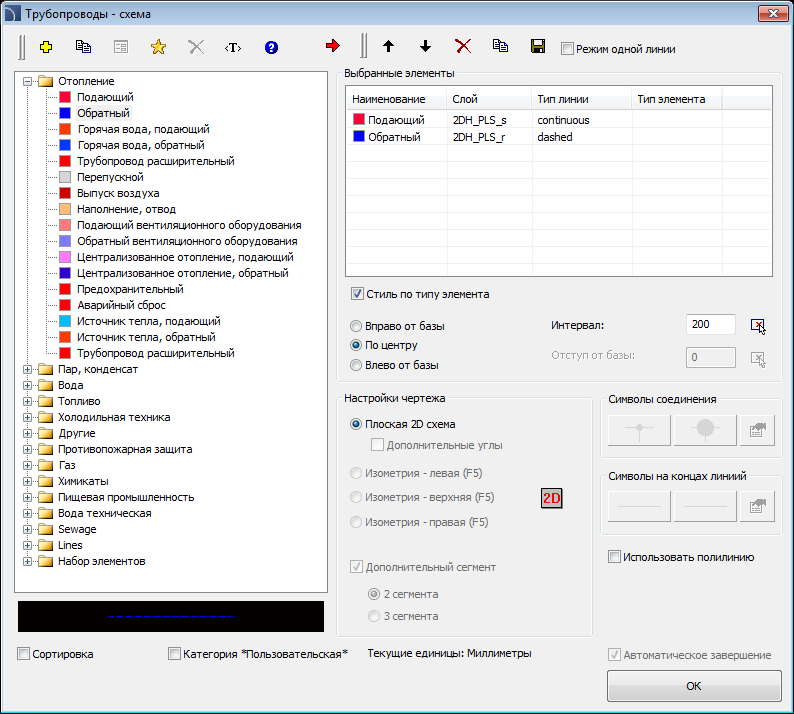Click the Тип линии column header
794x714 pixels.
pyautogui.click(x=582, y=99)
